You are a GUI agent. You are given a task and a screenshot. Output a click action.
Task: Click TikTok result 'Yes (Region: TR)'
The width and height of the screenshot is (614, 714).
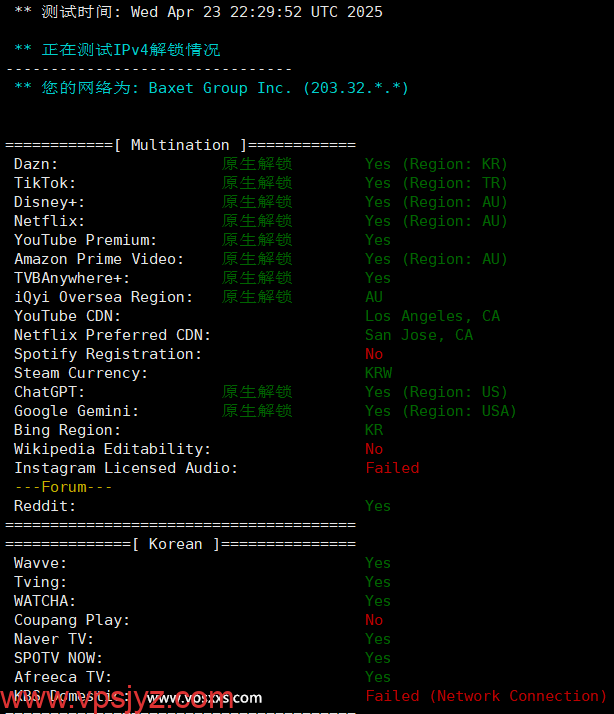(436, 183)
